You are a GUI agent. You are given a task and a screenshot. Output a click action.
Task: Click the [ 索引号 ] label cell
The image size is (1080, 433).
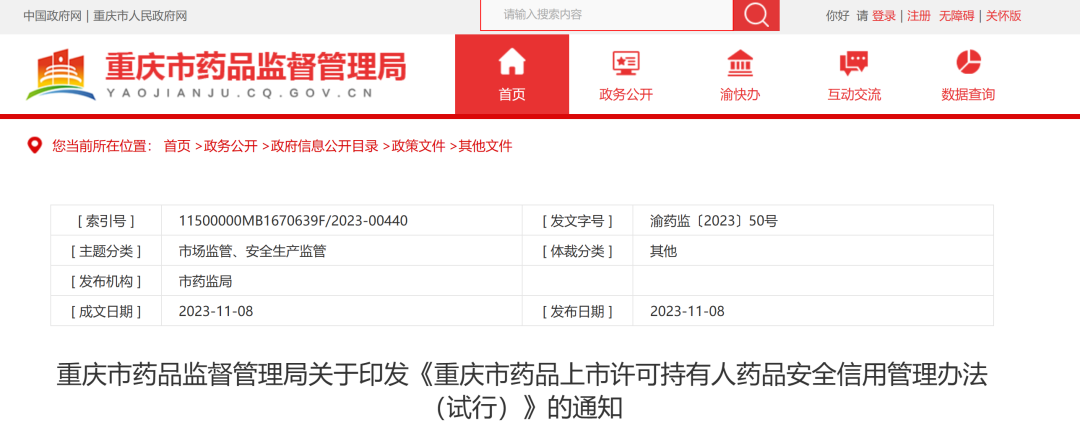(x=105, y=221)
